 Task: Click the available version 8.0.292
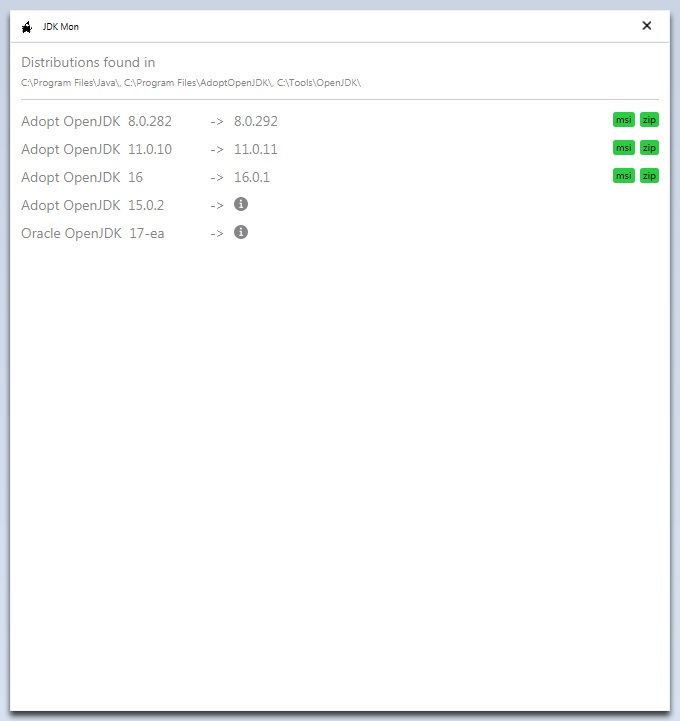pos(256,121)
